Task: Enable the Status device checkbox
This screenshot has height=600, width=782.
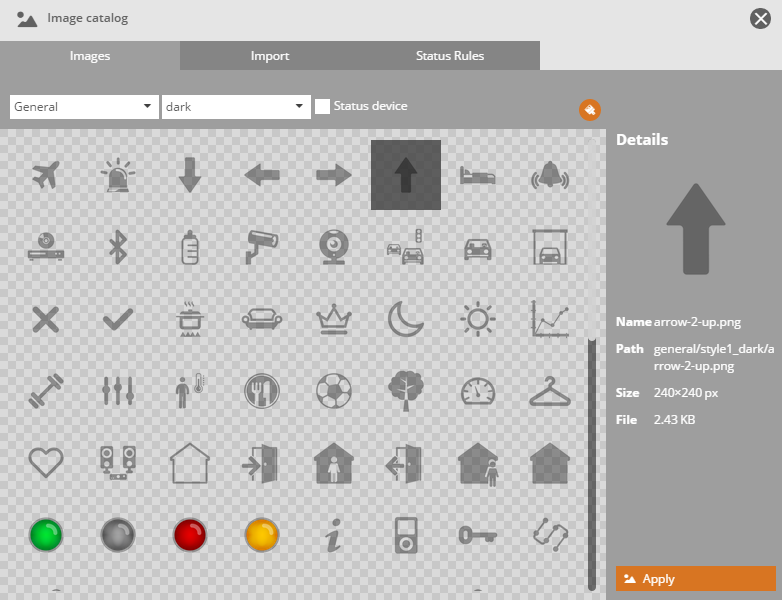Action: (323, 106)
